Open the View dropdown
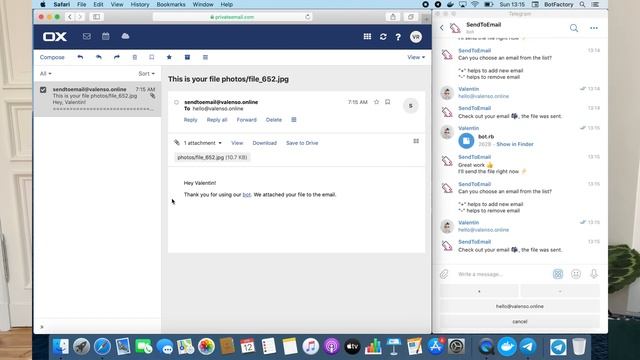Screen dimensions: 640x360 click(x=416, y=57)
